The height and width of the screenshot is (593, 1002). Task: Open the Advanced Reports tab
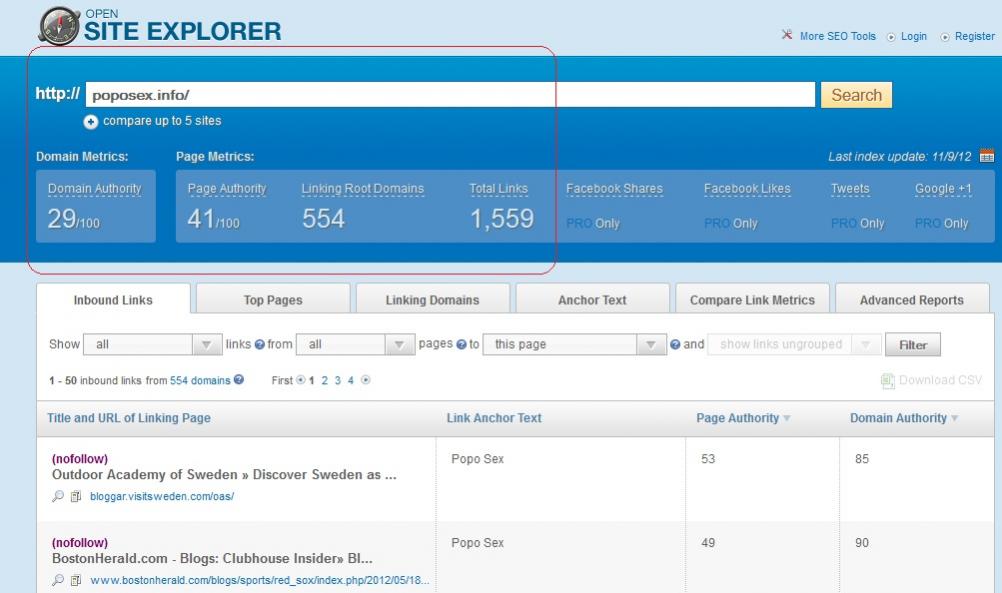coord(912,300)
